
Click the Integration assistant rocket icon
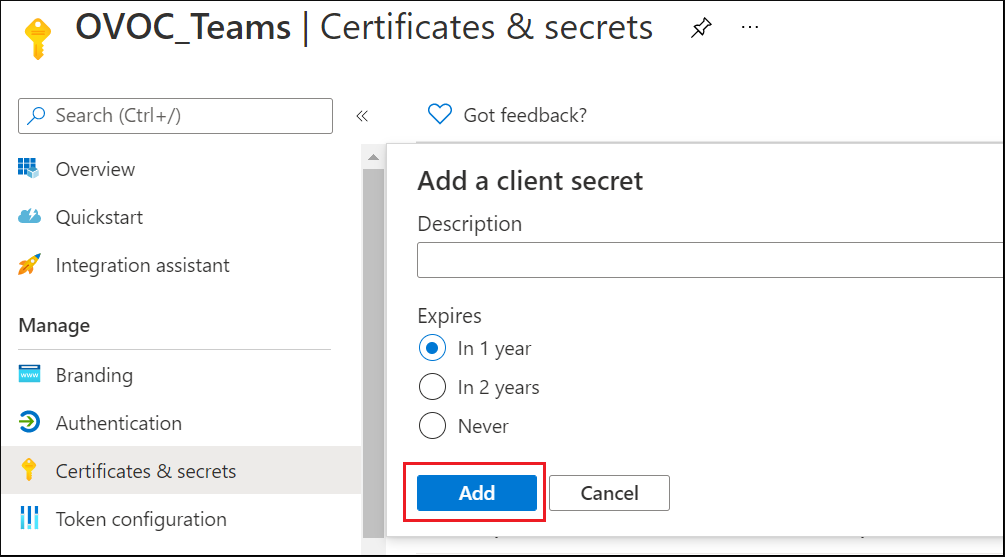pos(29,265)
